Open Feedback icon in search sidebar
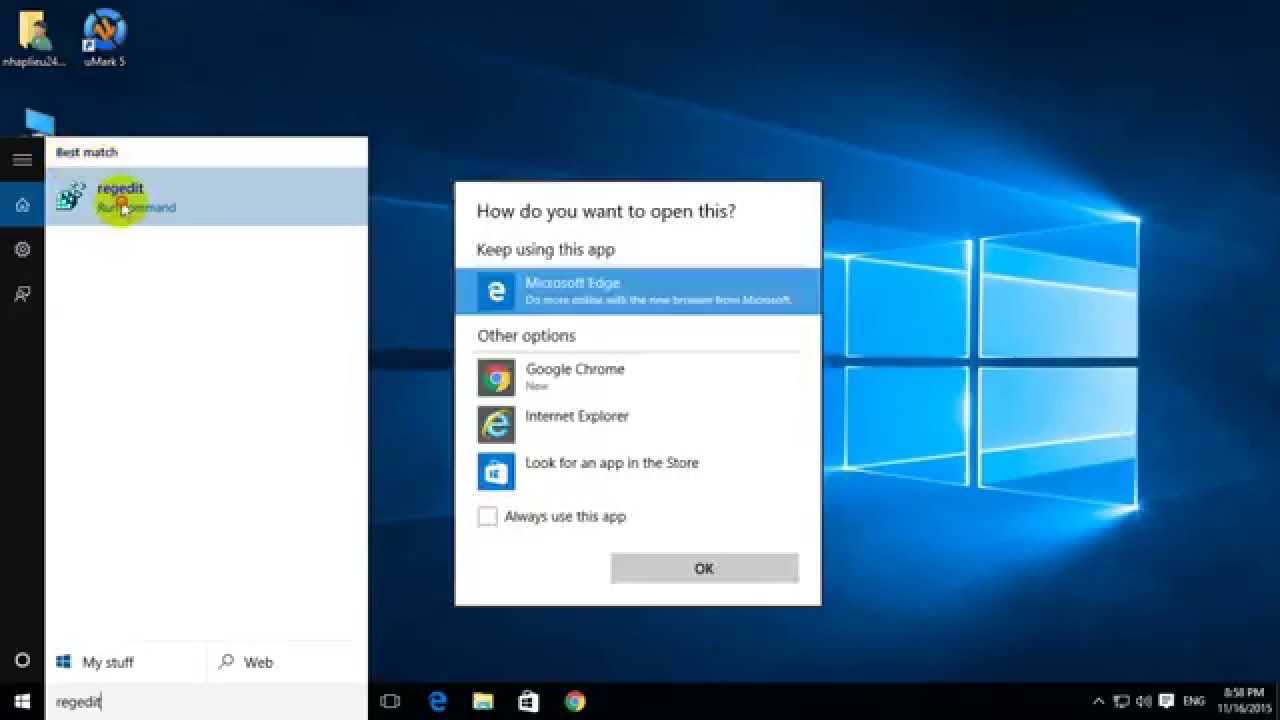The width and height of the screenshot is (1280, 720). point(22,294)
